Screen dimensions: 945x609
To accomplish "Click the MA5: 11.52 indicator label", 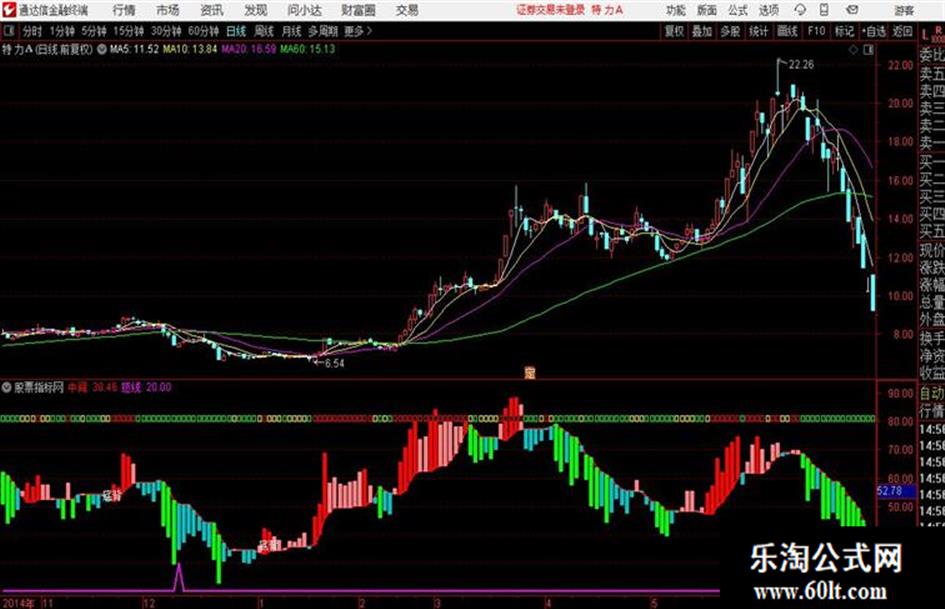I will point(134,49).
